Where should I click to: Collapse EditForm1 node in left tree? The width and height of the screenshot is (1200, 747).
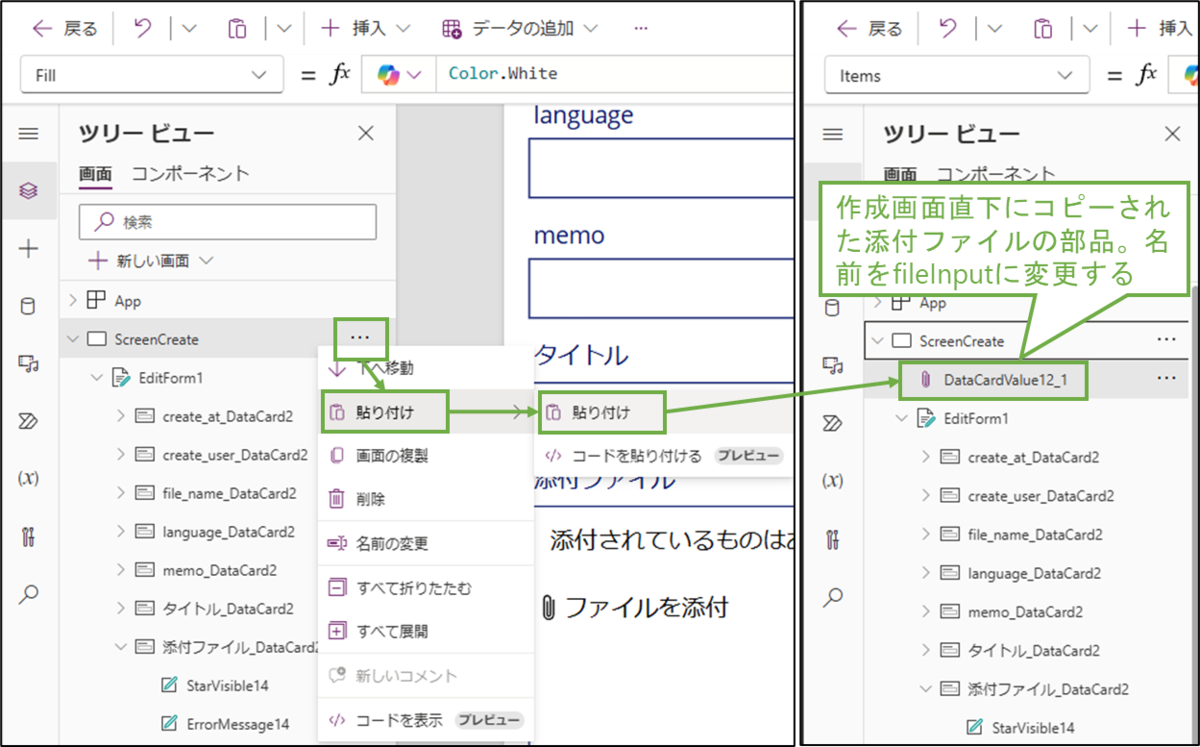click(x=97, y=378)
